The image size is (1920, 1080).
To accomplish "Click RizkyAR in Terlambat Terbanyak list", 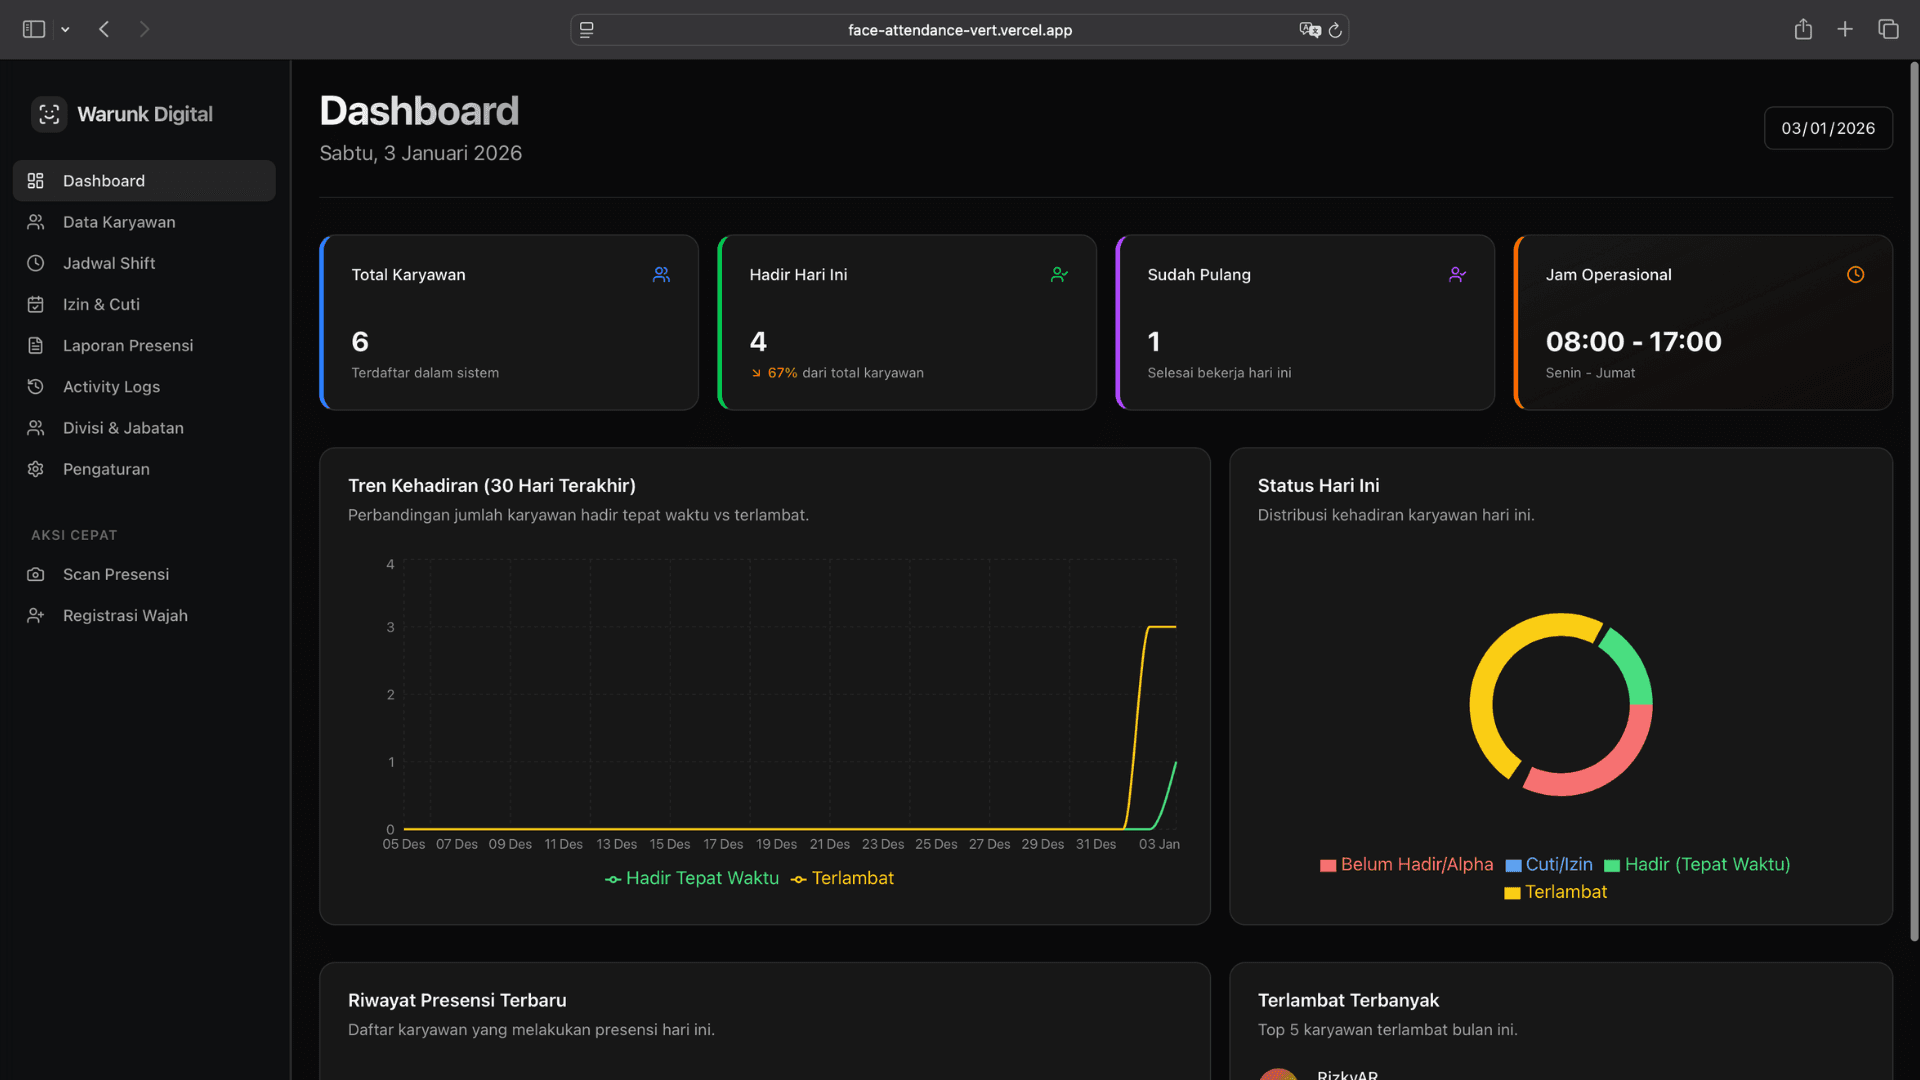I will [1346, 1073].
